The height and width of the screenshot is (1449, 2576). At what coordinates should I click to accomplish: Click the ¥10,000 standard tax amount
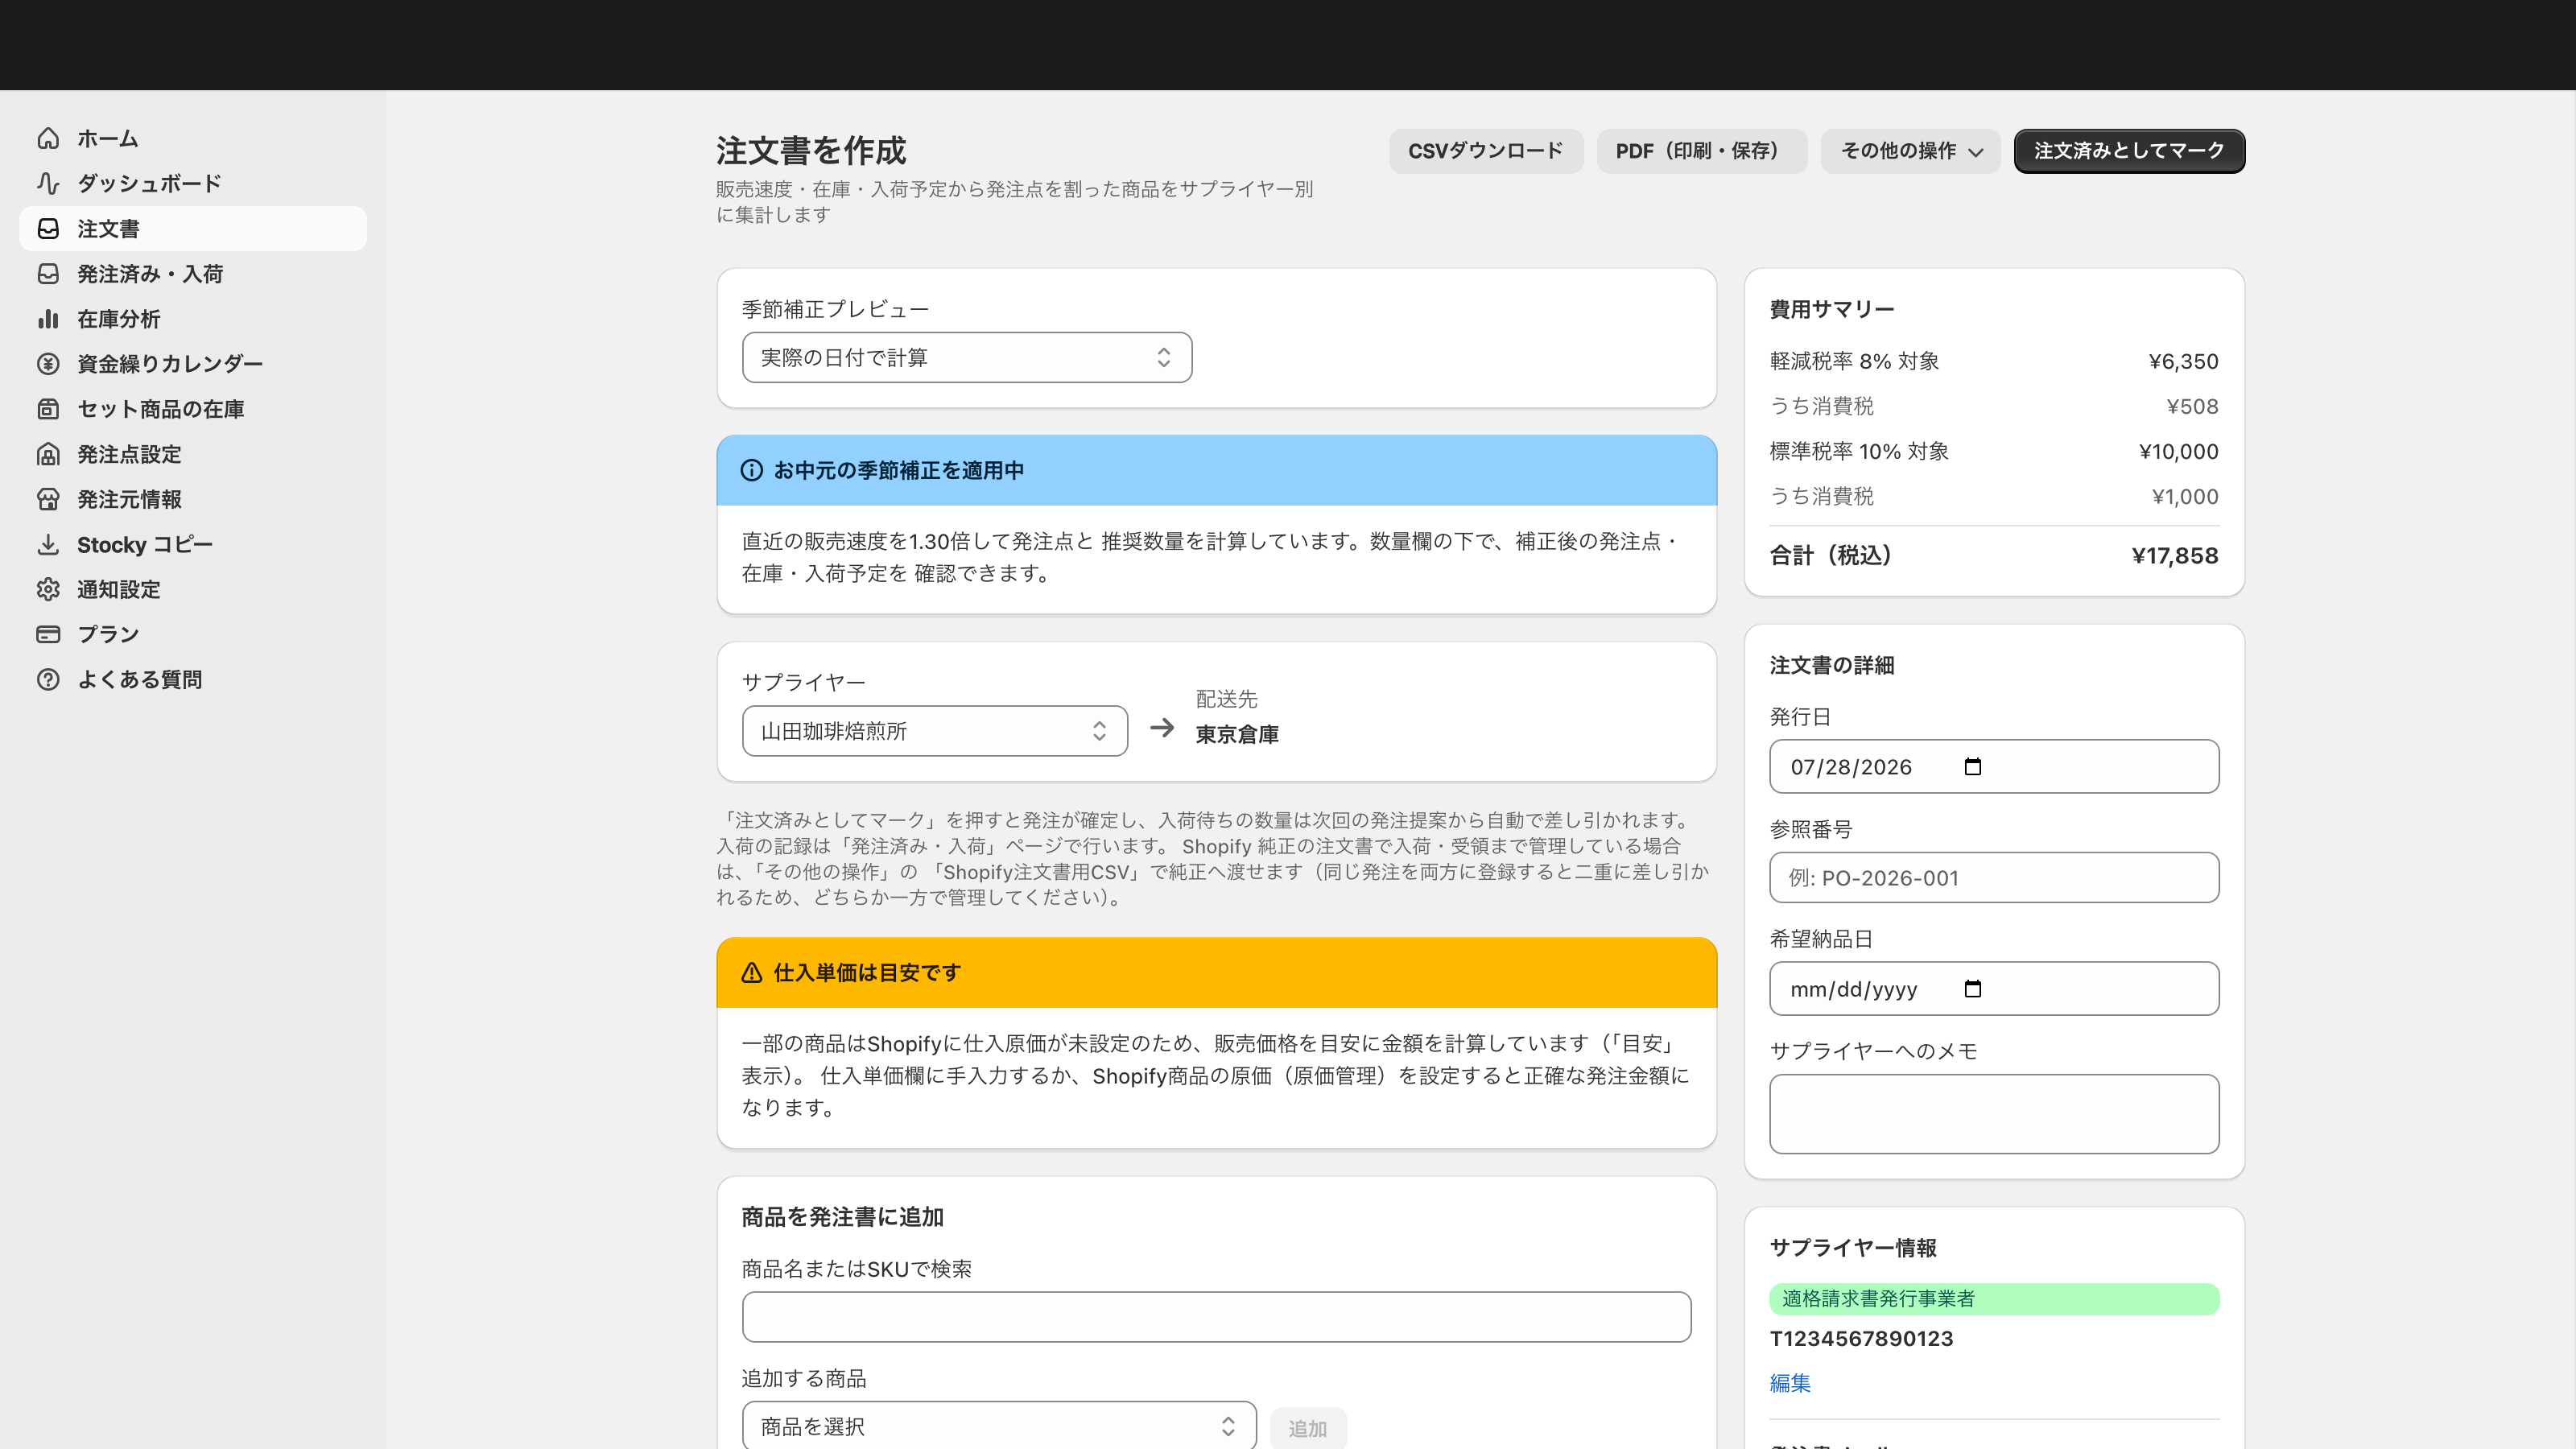(2178, 451)
